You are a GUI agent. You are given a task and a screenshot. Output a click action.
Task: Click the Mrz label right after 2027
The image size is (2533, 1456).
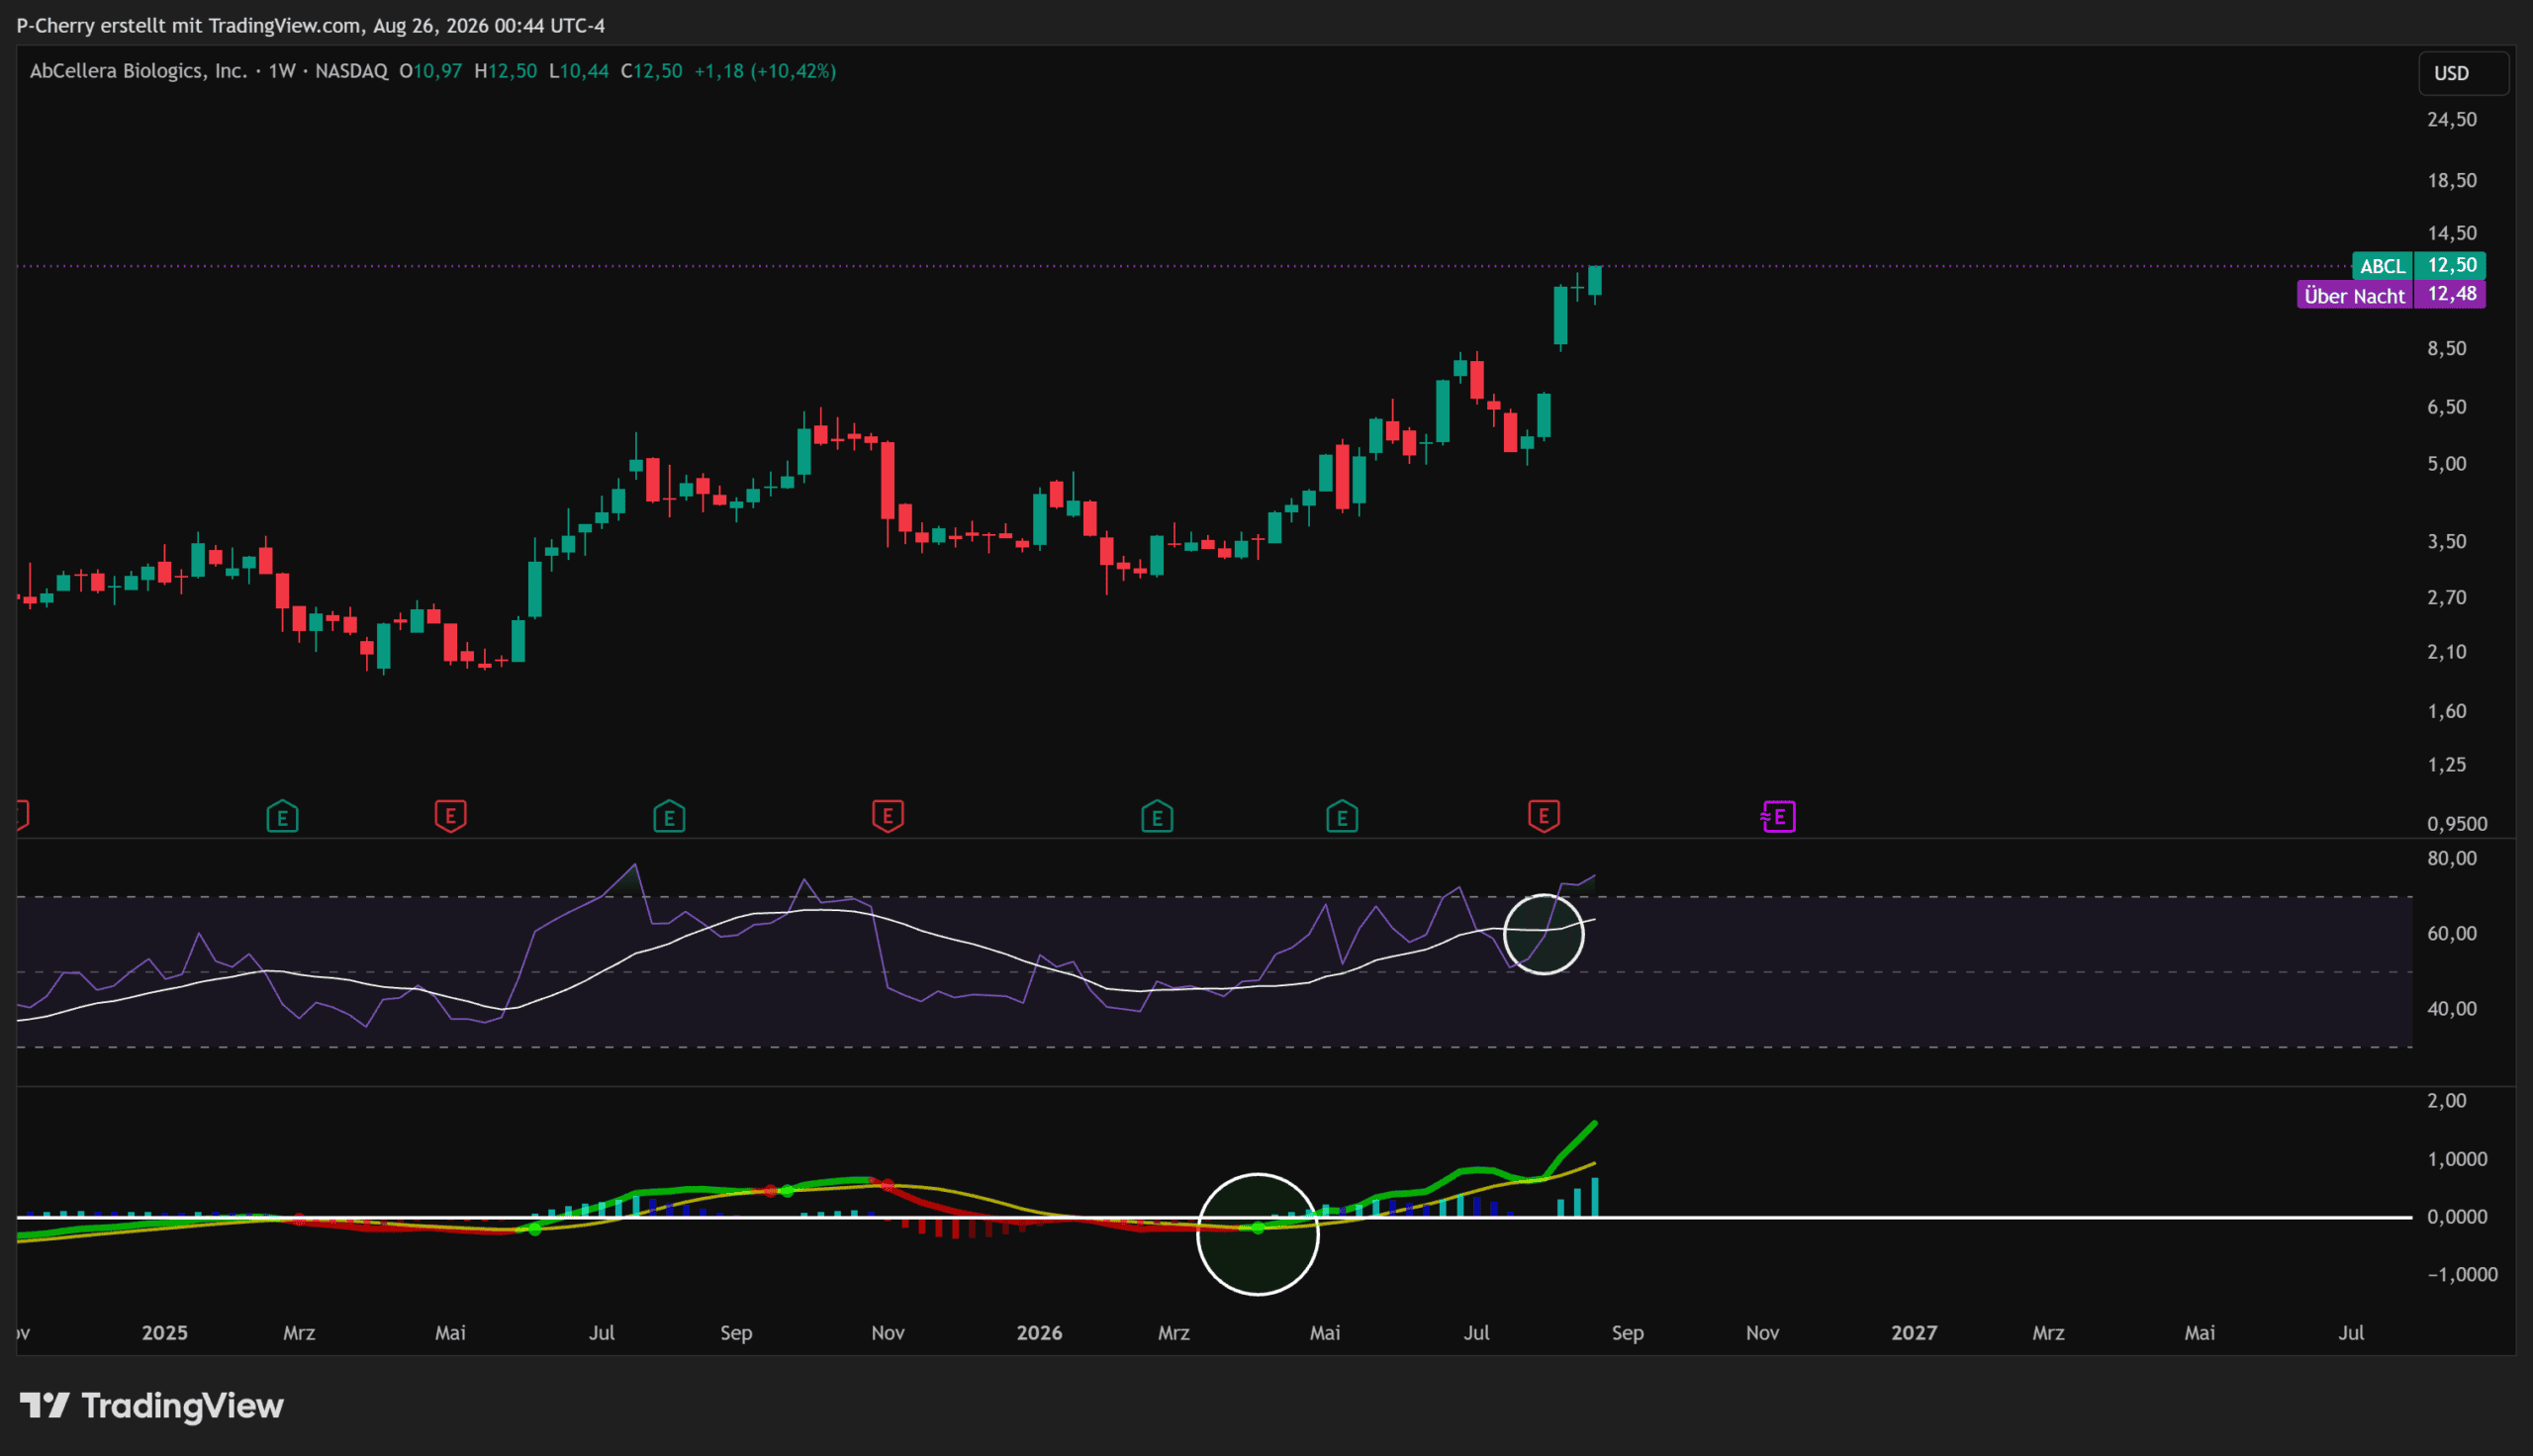point(2048,1333)
